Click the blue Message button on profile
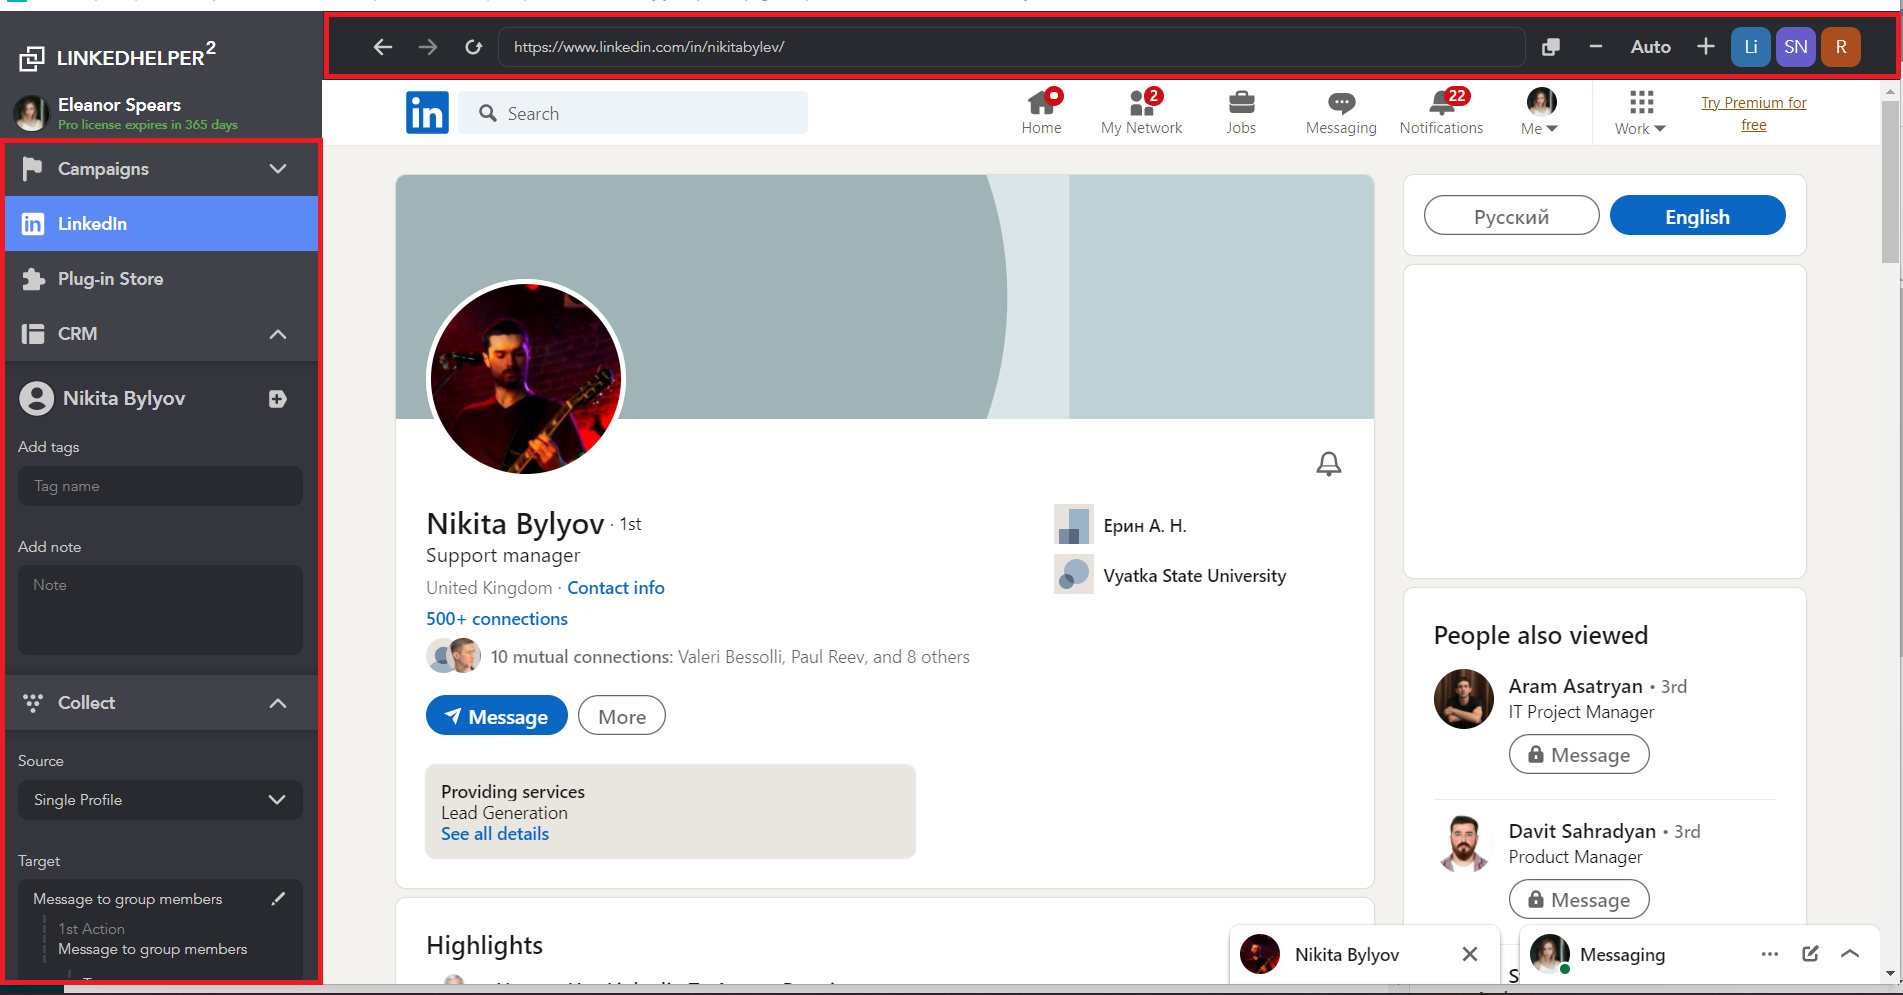Image resolution: width=1903 pixels, height=995 pixels. (x=497, y=716)
